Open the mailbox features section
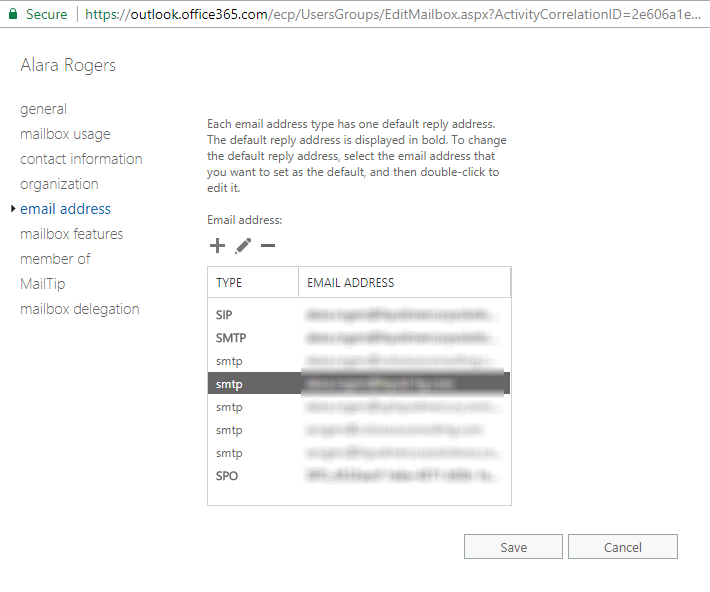Viewport: 710px width, 592px height. tap(72, 233)
